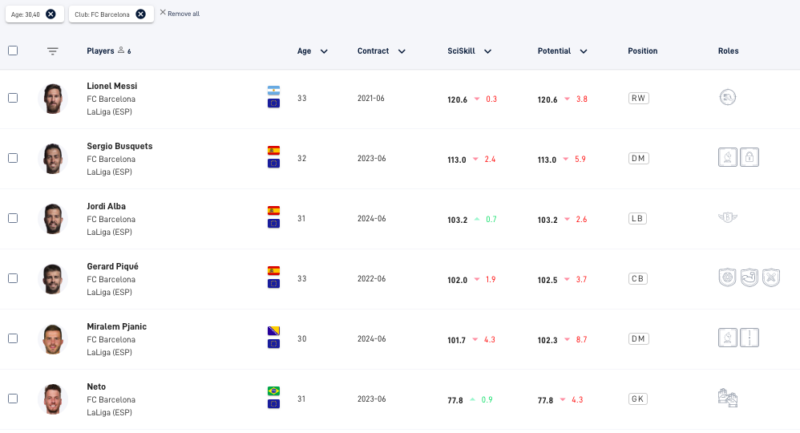
Task: Click Jordi Alba's winged role icon
Action: [728, 218]
